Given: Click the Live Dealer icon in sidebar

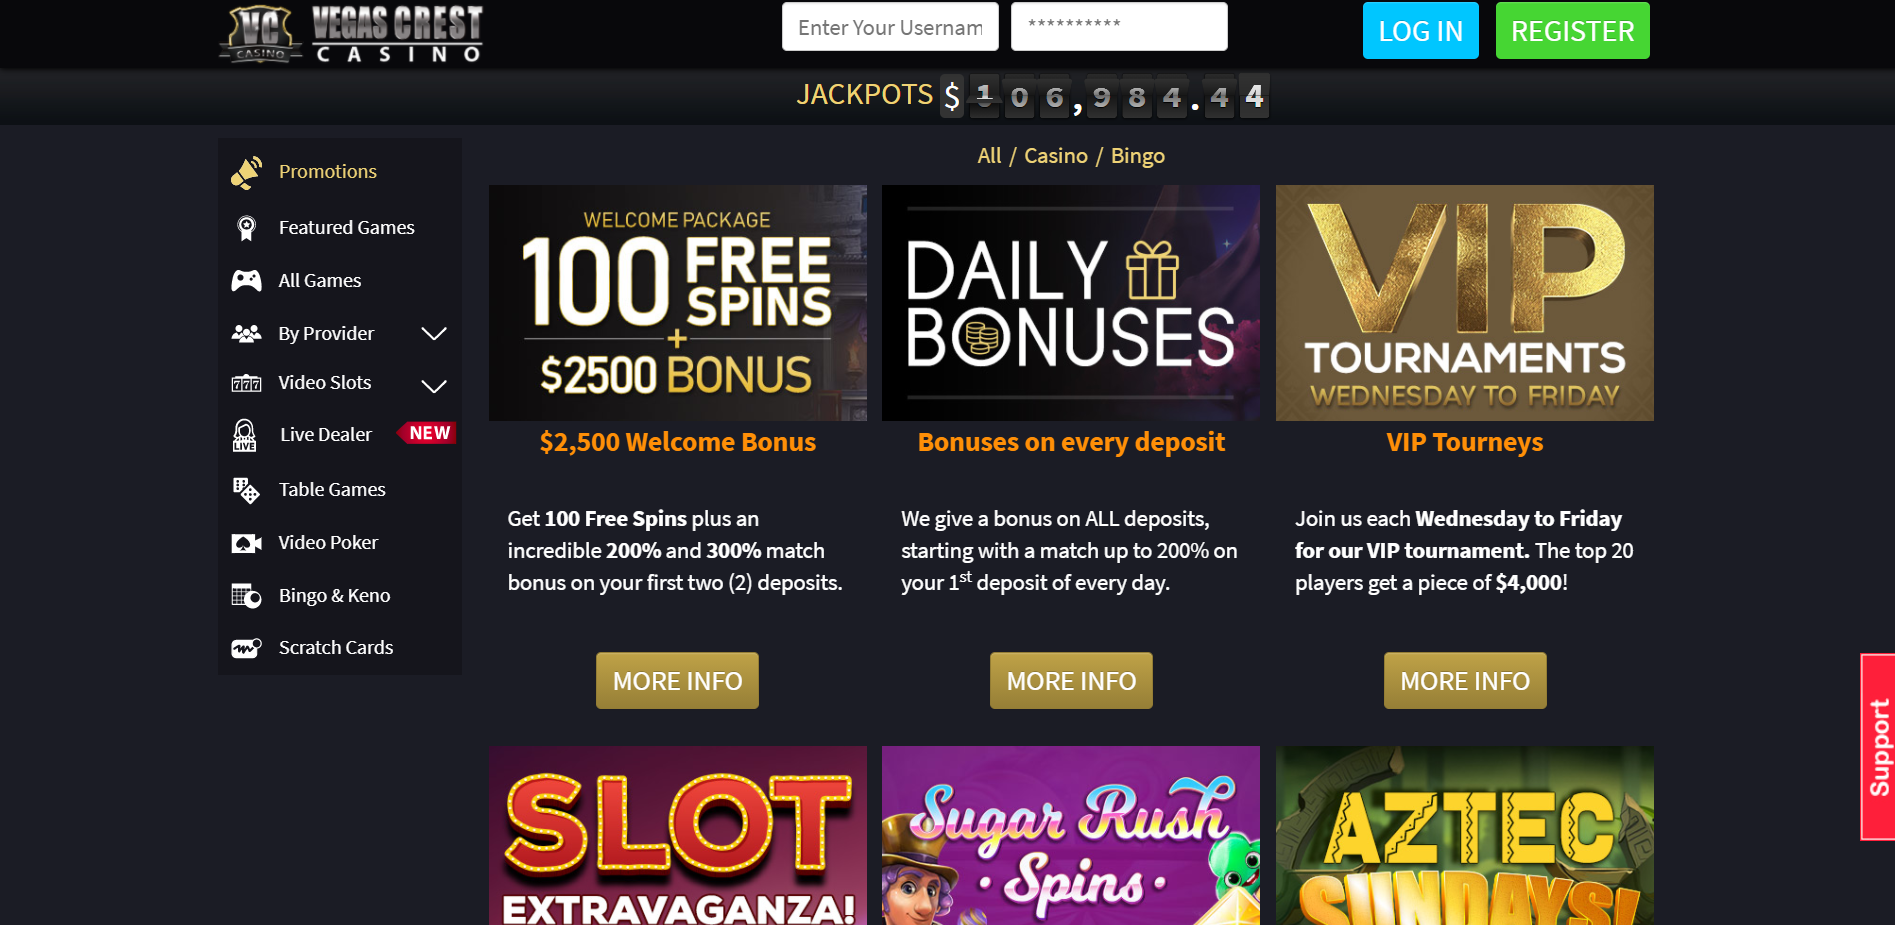Looking at the screenshot, I should pos(245,435).
